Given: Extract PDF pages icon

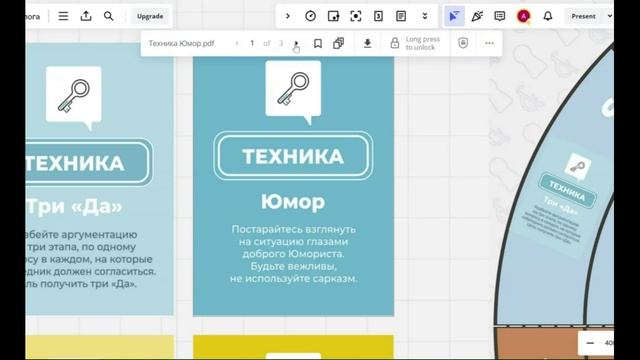Looking at the screenshot, I should [x=338, y=43].
